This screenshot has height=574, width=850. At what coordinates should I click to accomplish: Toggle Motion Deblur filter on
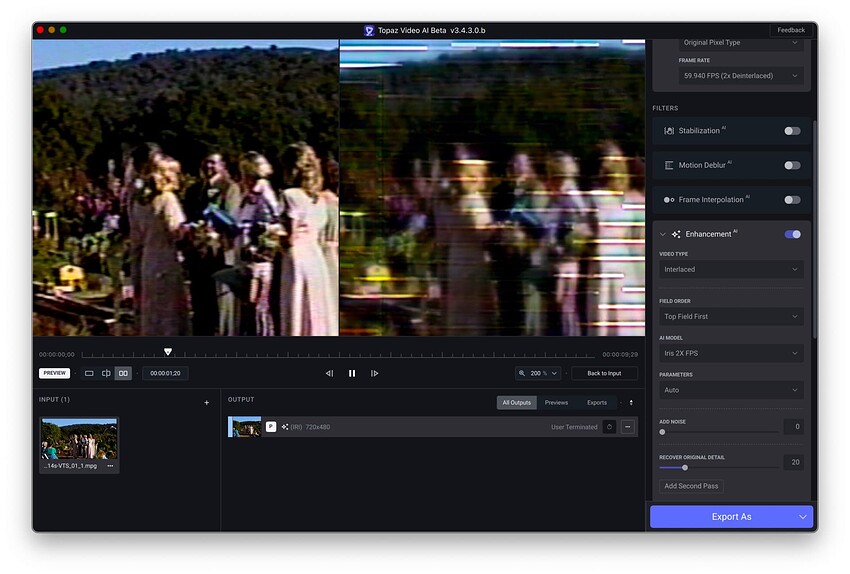pyautogui.click(x=792, y=165)
